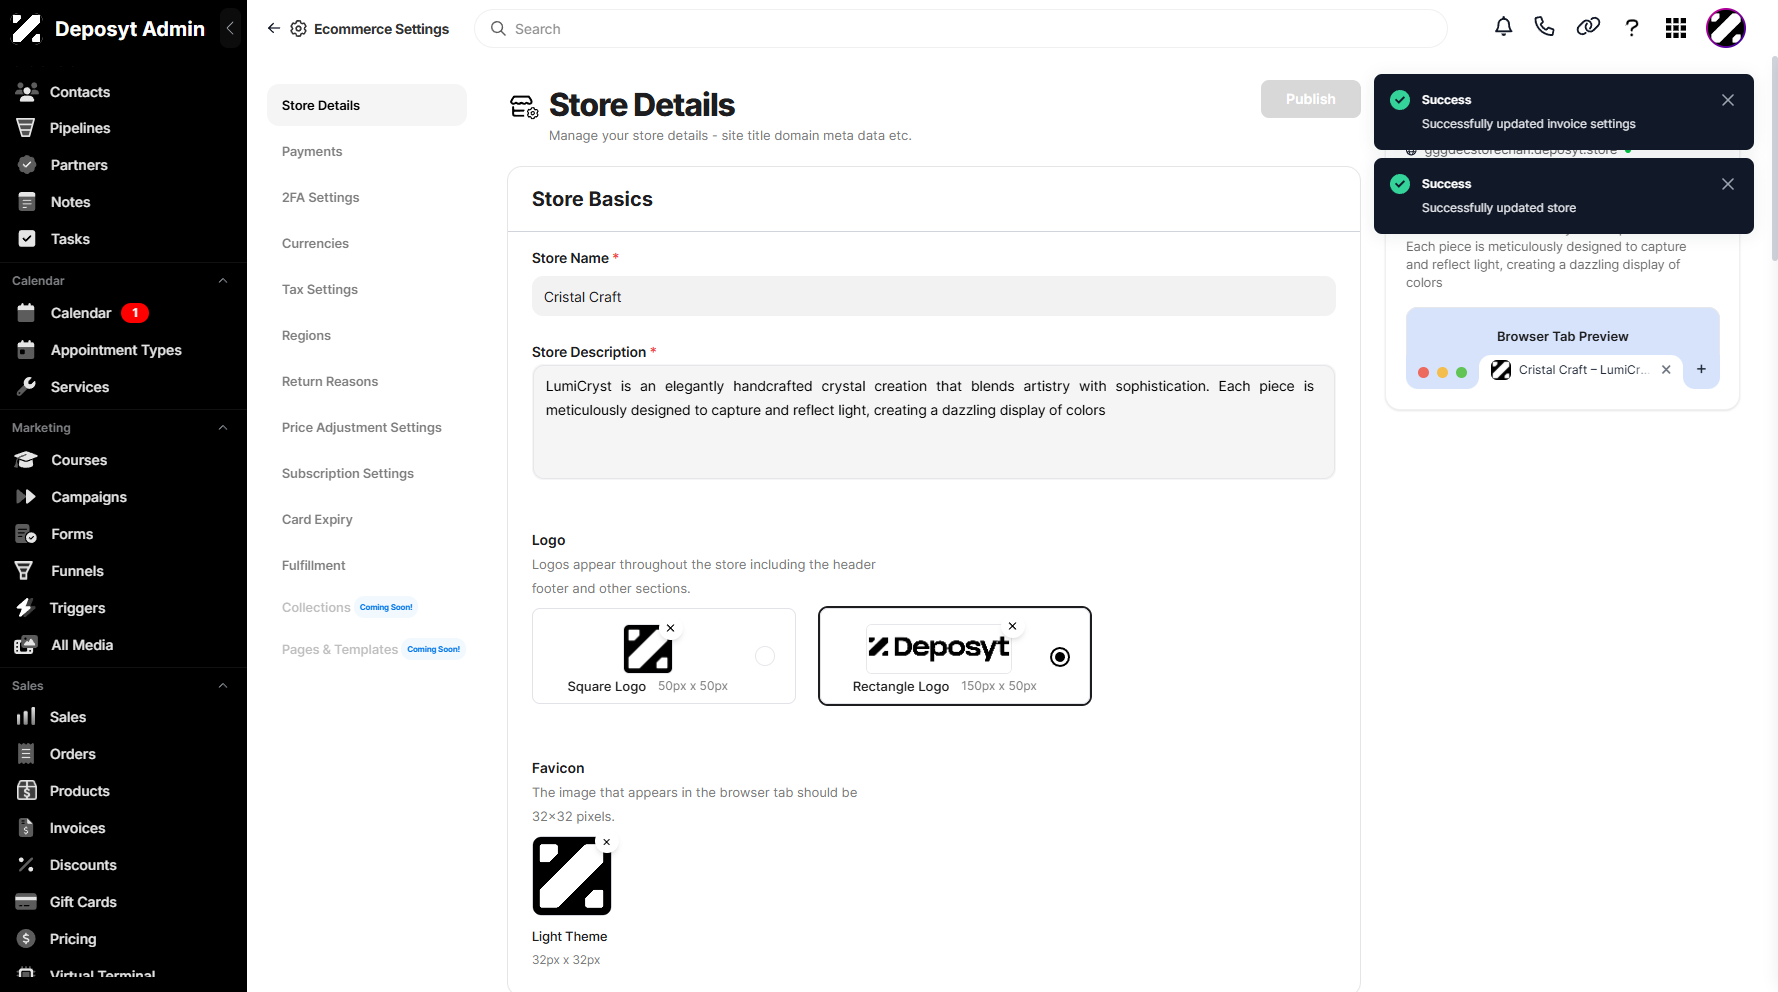Switch to Payments settings tab
The height and width of the screenshot is (992, 1778).
pos(312,151)
